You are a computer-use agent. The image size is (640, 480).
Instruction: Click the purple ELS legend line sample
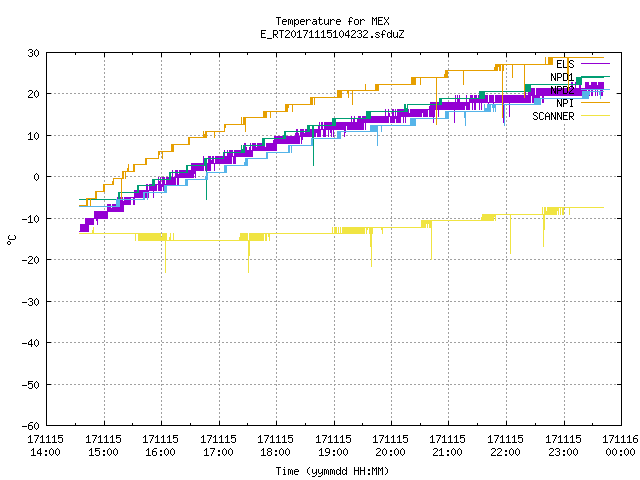[595, 64]
